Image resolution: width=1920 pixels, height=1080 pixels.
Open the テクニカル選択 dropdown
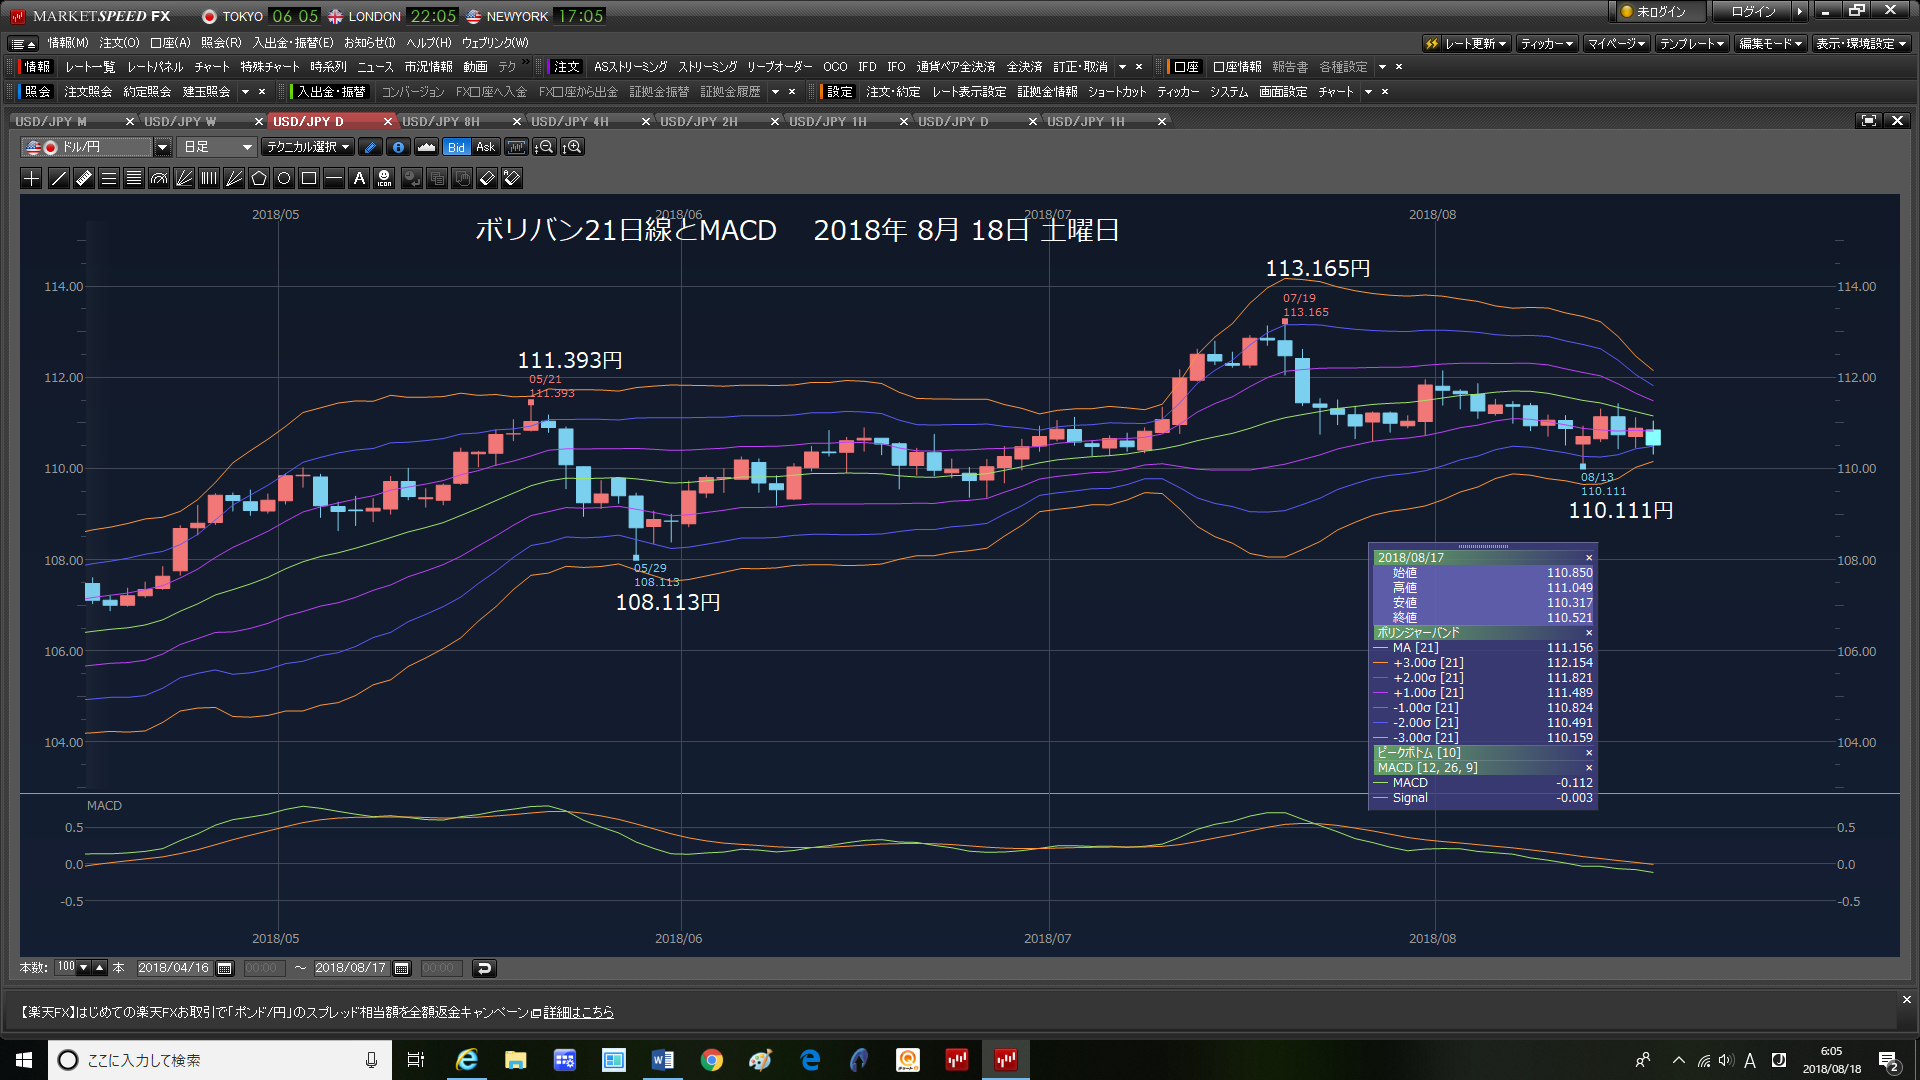(x=308, y=147)
